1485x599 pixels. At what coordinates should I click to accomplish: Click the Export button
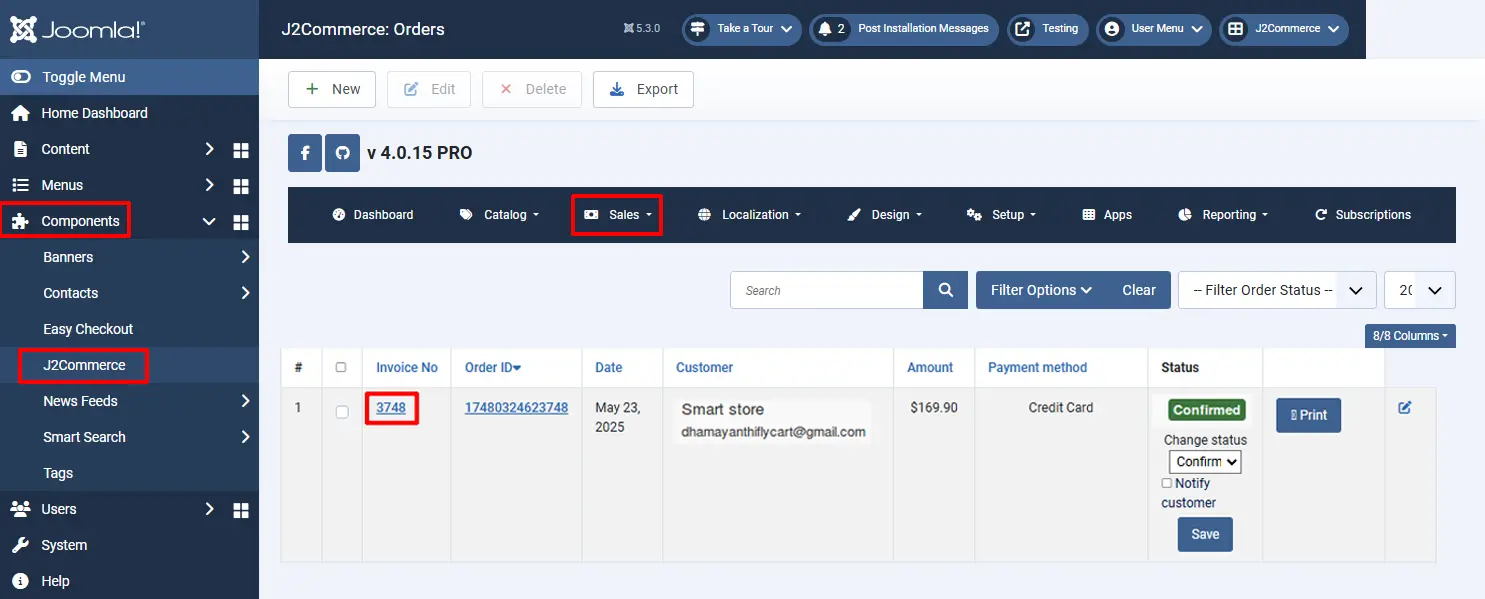pyautogui.click(x=643, y=89)
